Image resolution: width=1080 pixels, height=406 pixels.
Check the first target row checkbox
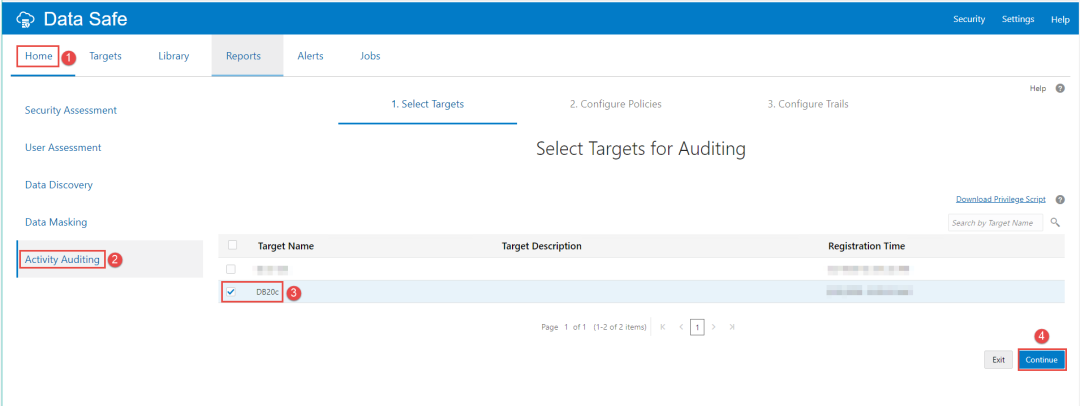pyautogui.click(x=232, y=269)
